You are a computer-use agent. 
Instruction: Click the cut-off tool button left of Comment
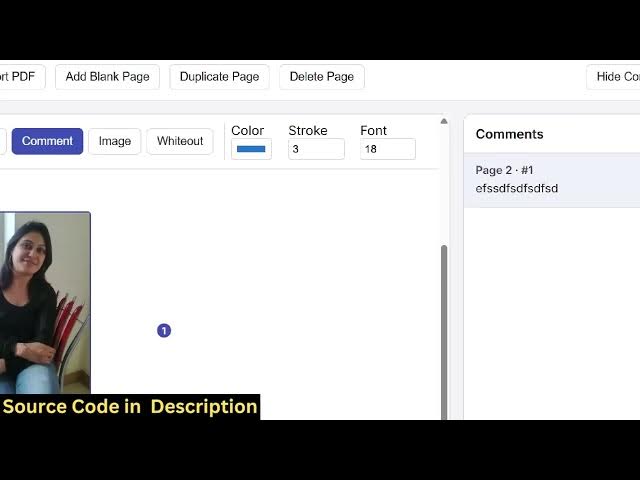[3, 141]
